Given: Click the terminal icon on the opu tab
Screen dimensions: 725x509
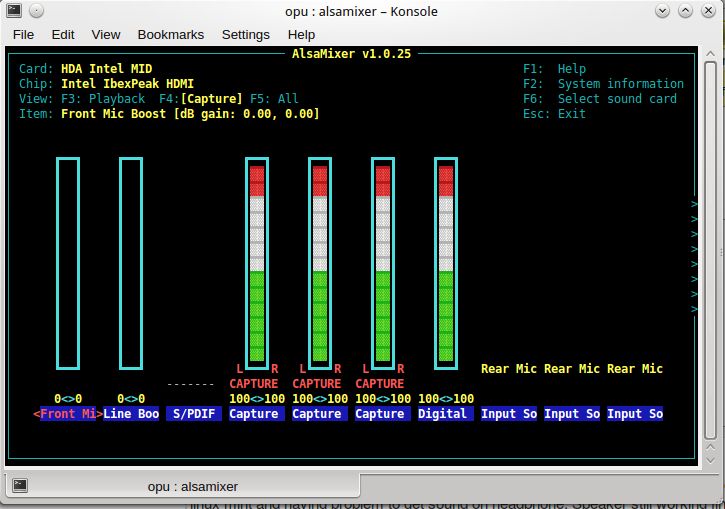Looking at the screenshot, I should 20,485.
